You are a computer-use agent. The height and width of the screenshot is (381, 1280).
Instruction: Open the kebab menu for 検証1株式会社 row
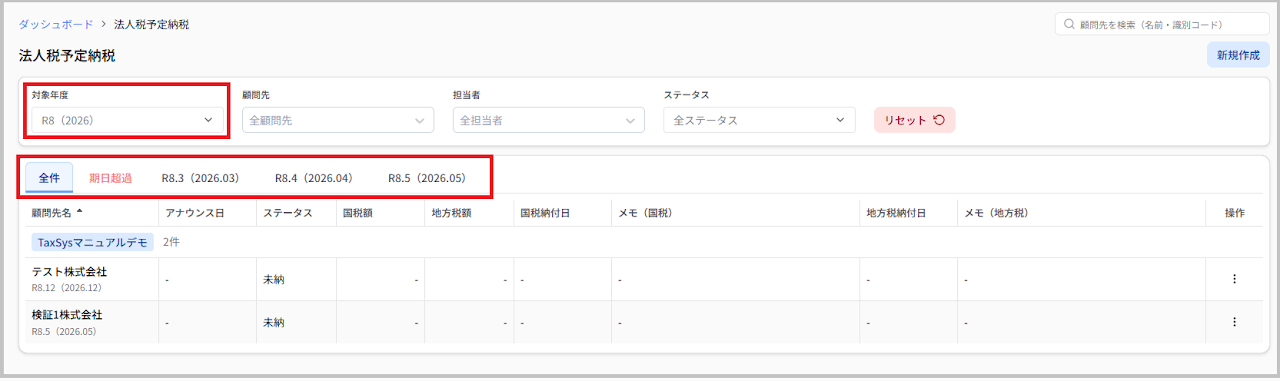click(1234, 322)
